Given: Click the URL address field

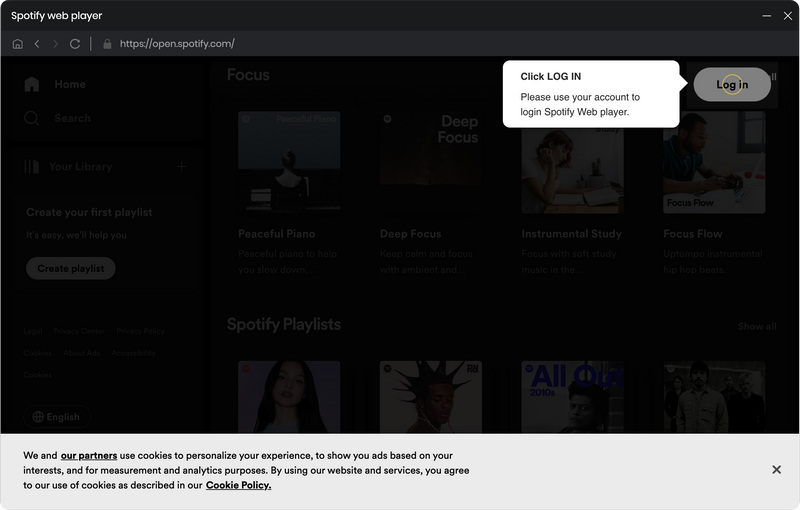Looking at the screenshot, I should [x=177, y=44].
